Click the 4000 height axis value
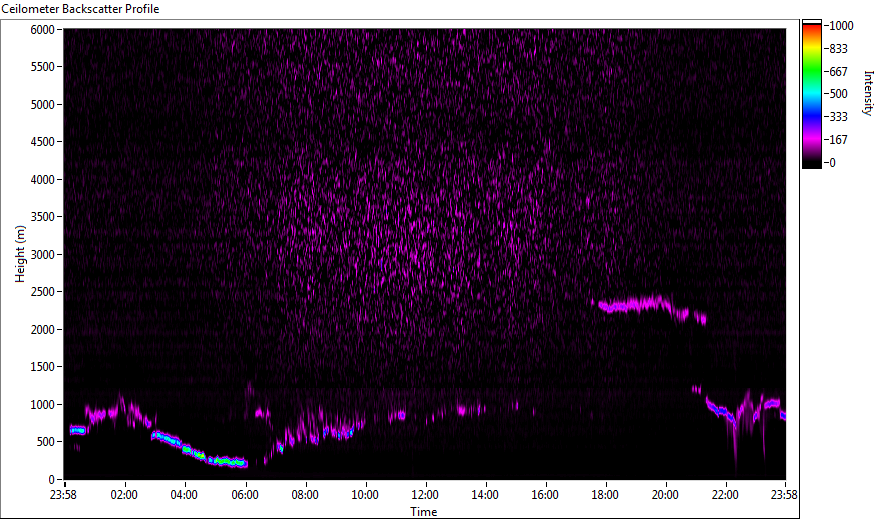The width and height of the screenshot is (878, 519). point(43,180)
